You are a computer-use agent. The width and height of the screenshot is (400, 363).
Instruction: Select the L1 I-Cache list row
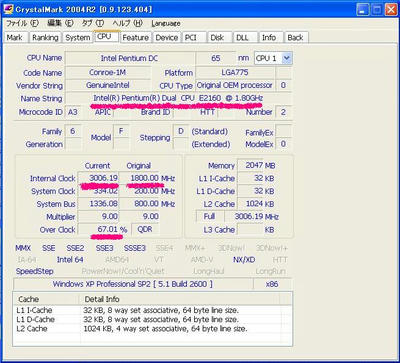[x=152, y=310]
